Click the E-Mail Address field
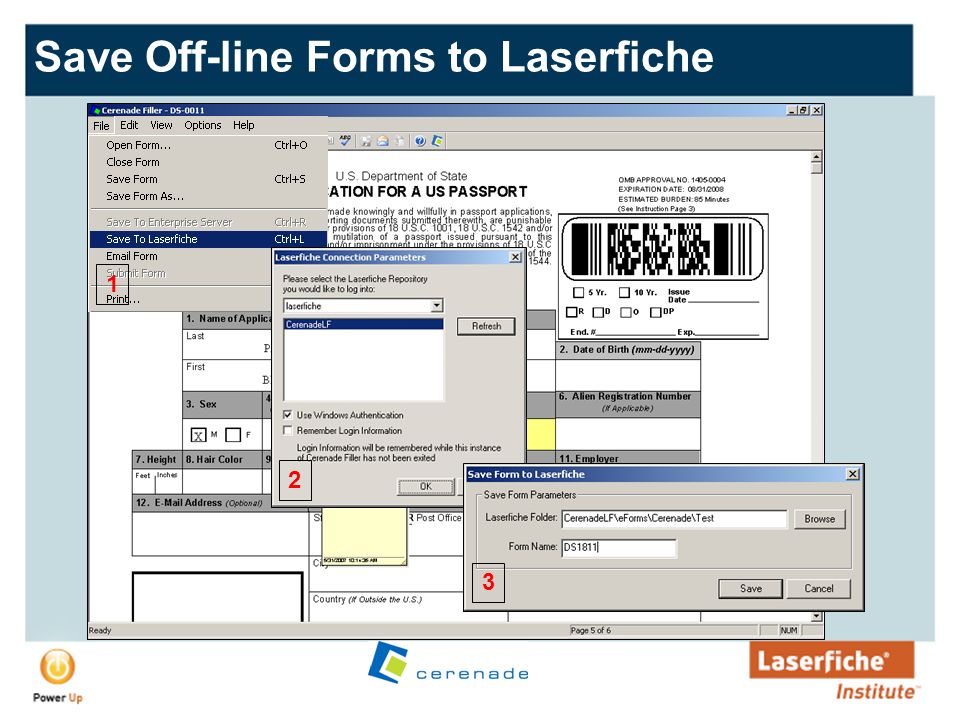Viewport: 960px width, 720px height. (220, 533)
